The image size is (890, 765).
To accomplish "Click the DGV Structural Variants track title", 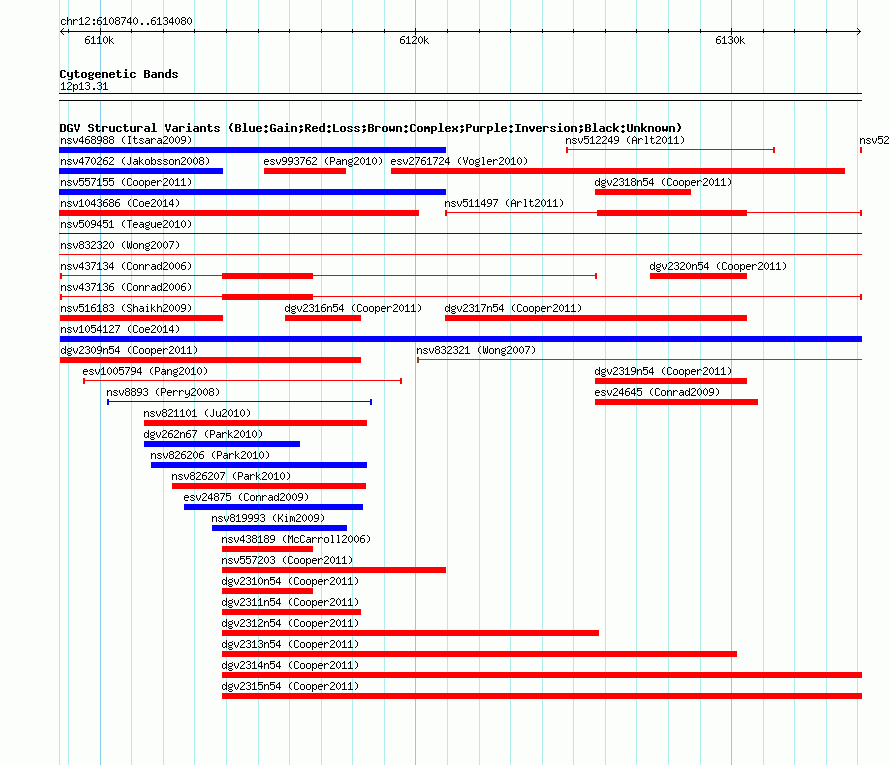I will 371,128.
